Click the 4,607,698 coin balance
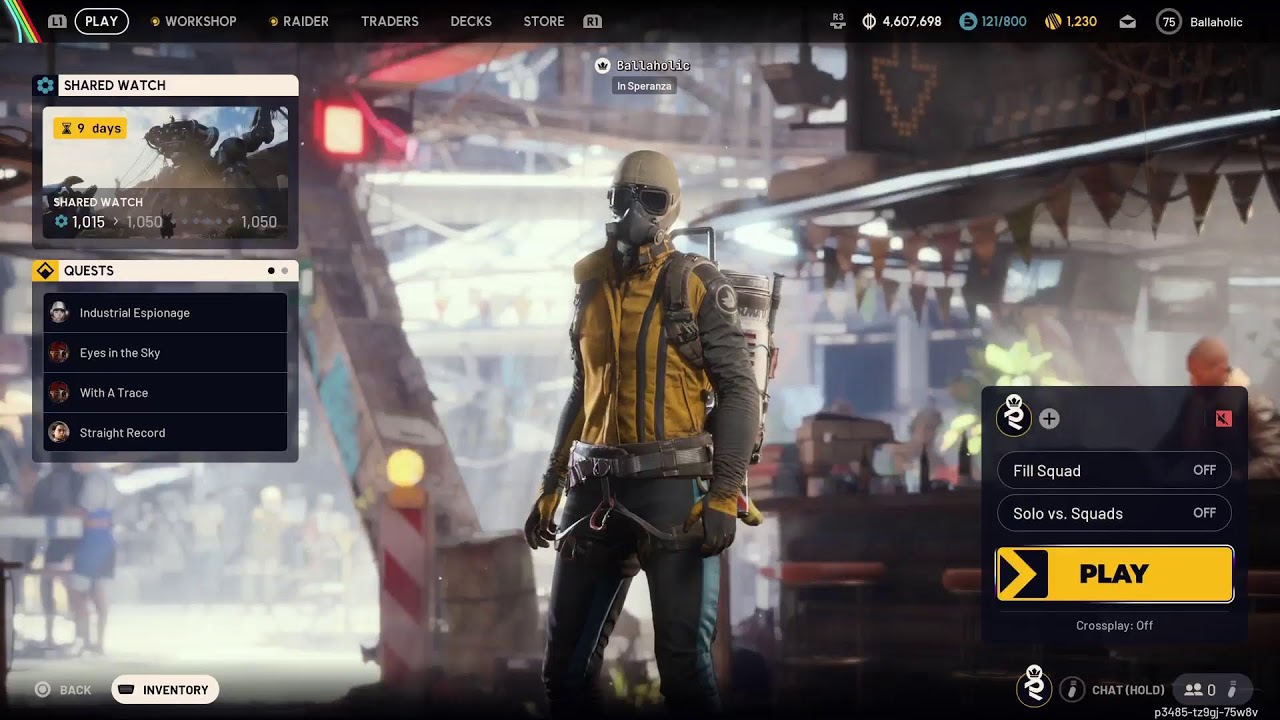This screenshot has width=1280, height=720. pos(911,21)
